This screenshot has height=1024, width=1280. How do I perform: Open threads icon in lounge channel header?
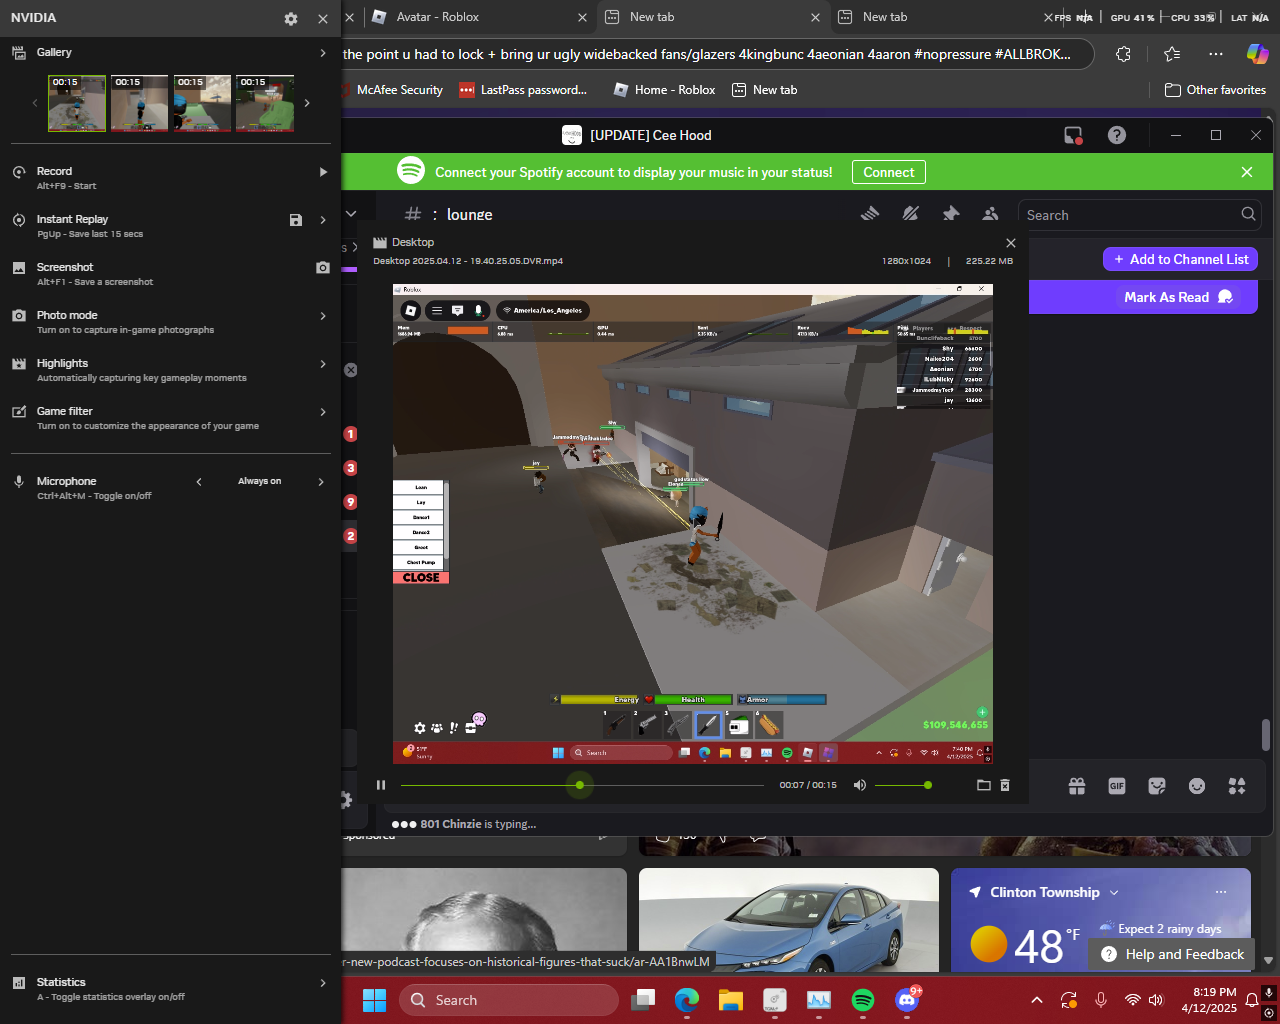coord(870,213)
